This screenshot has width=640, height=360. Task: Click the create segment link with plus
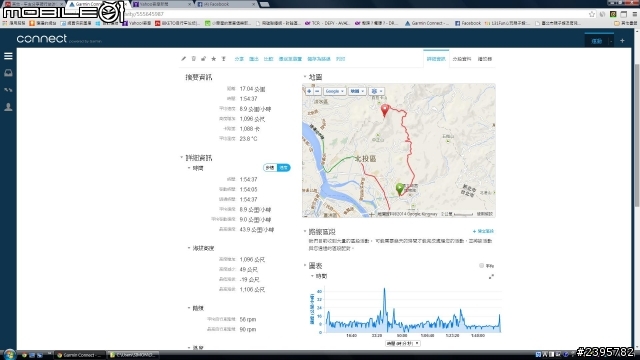(483, 231)
